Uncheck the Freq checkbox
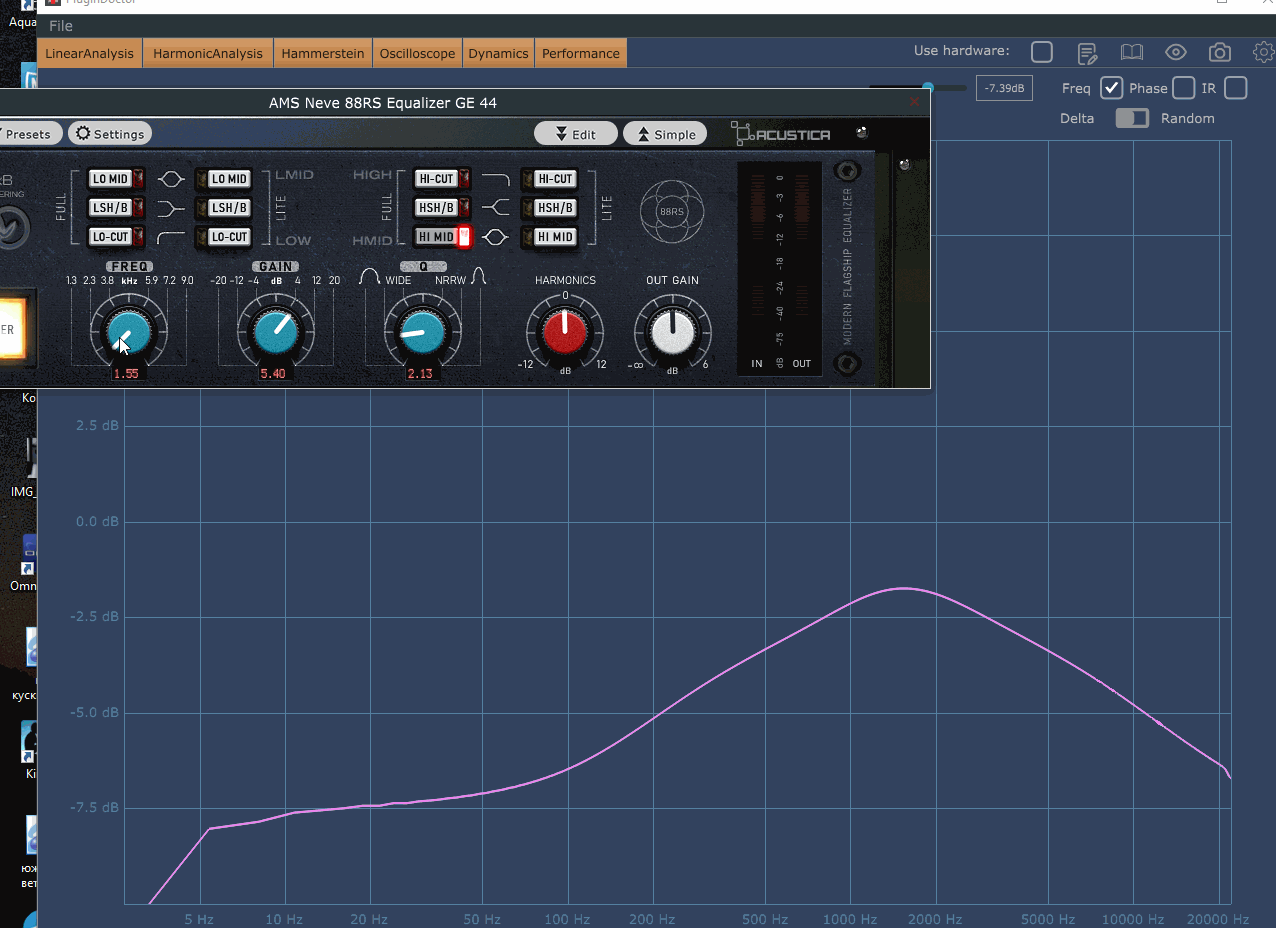Viewport: 1276px width, 928px height. coord(1111,88)
